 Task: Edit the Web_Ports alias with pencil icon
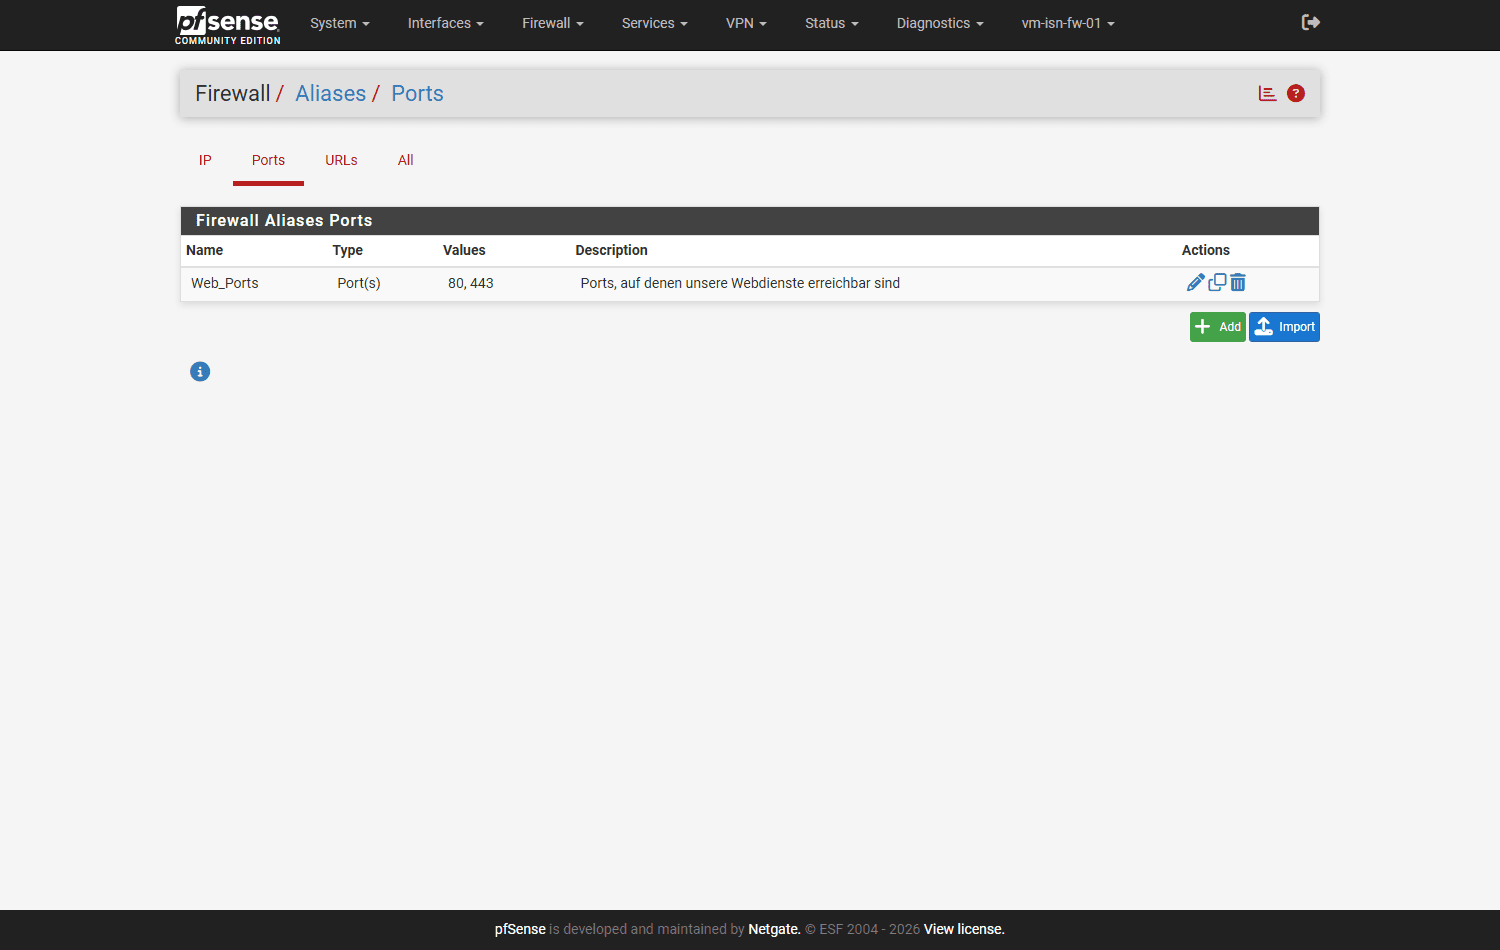click(1195, 283)
